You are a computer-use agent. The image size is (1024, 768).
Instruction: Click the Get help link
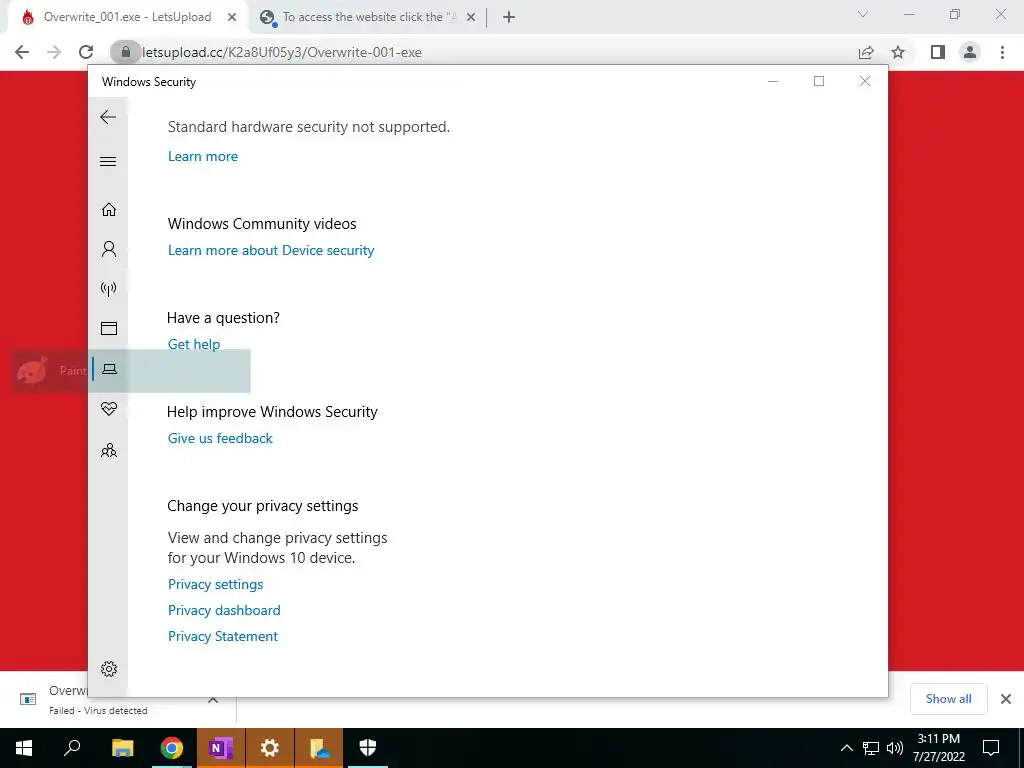point(194,344)
